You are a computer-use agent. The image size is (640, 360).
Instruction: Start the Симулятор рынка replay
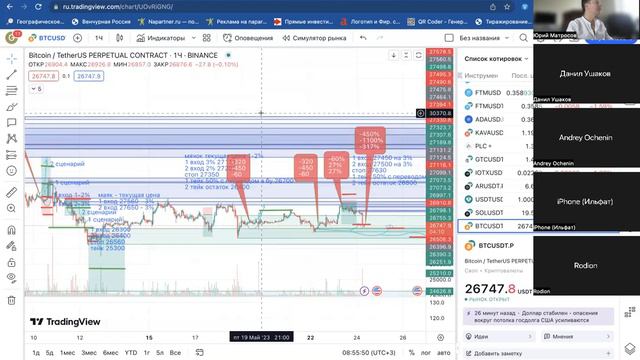314,38
